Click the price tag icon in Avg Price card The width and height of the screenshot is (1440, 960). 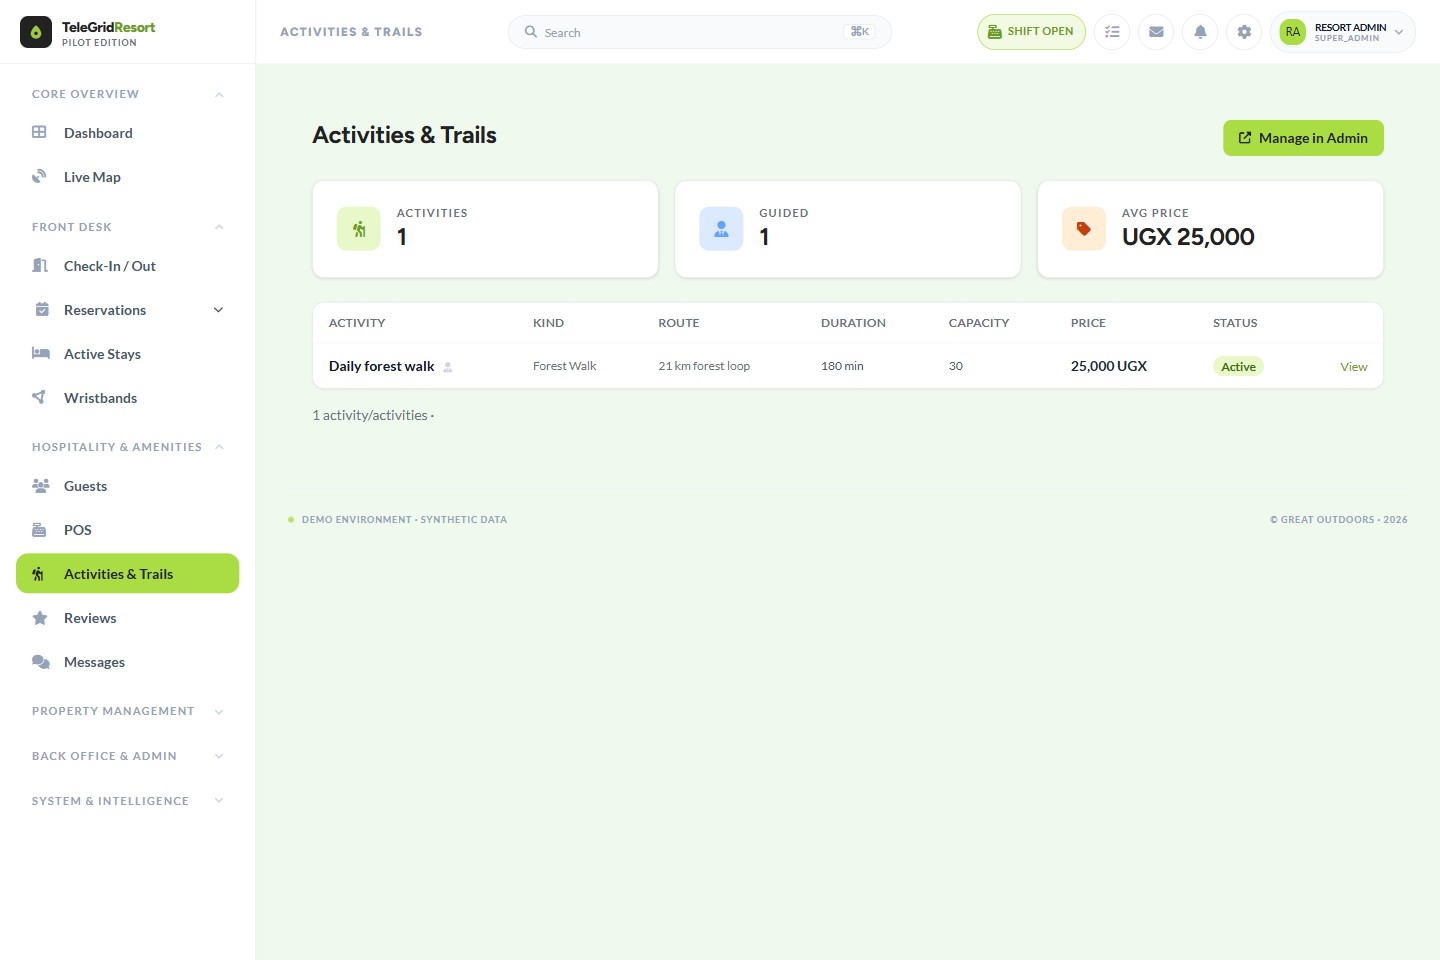point(1084,229)
